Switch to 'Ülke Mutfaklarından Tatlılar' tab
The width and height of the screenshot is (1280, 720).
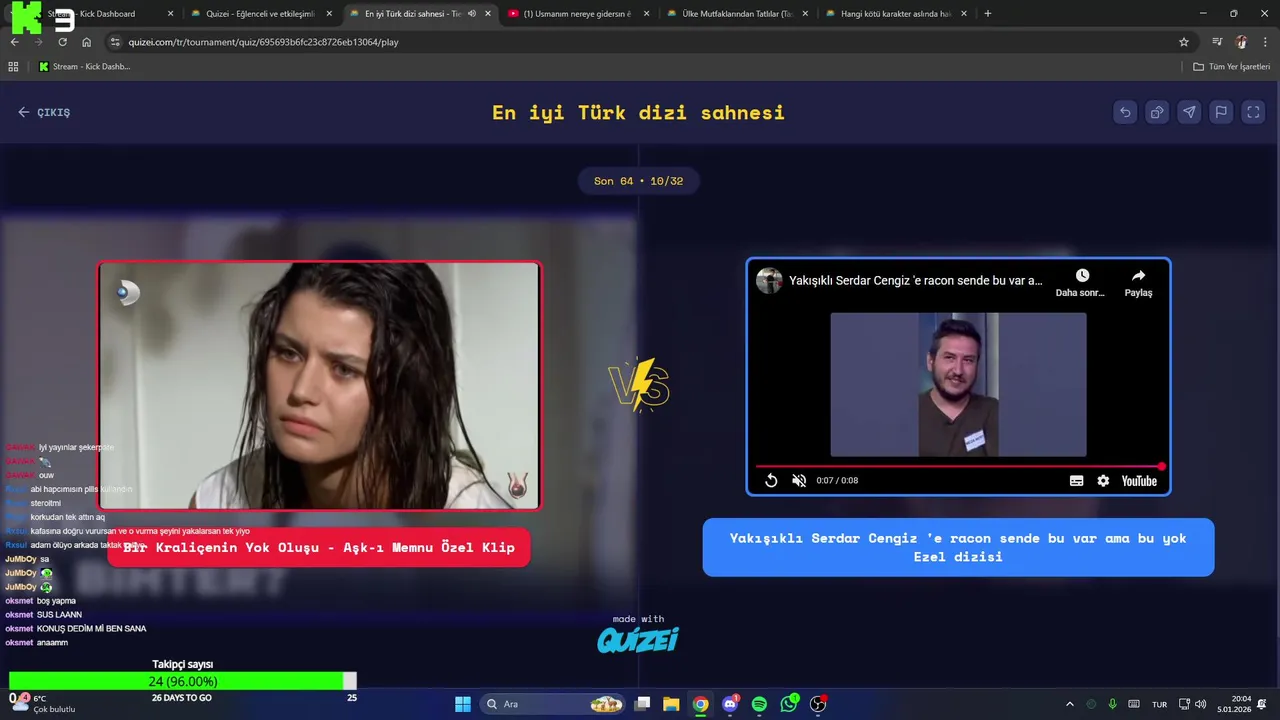coord(738,14)
